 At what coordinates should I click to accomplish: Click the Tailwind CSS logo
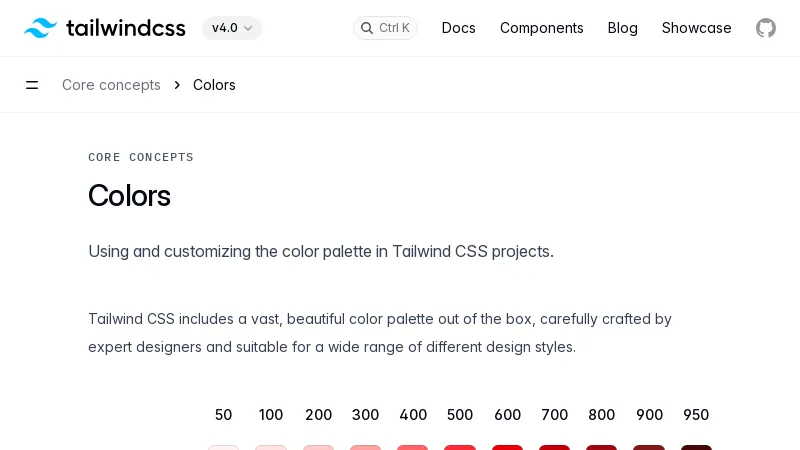tap(105, 28)
